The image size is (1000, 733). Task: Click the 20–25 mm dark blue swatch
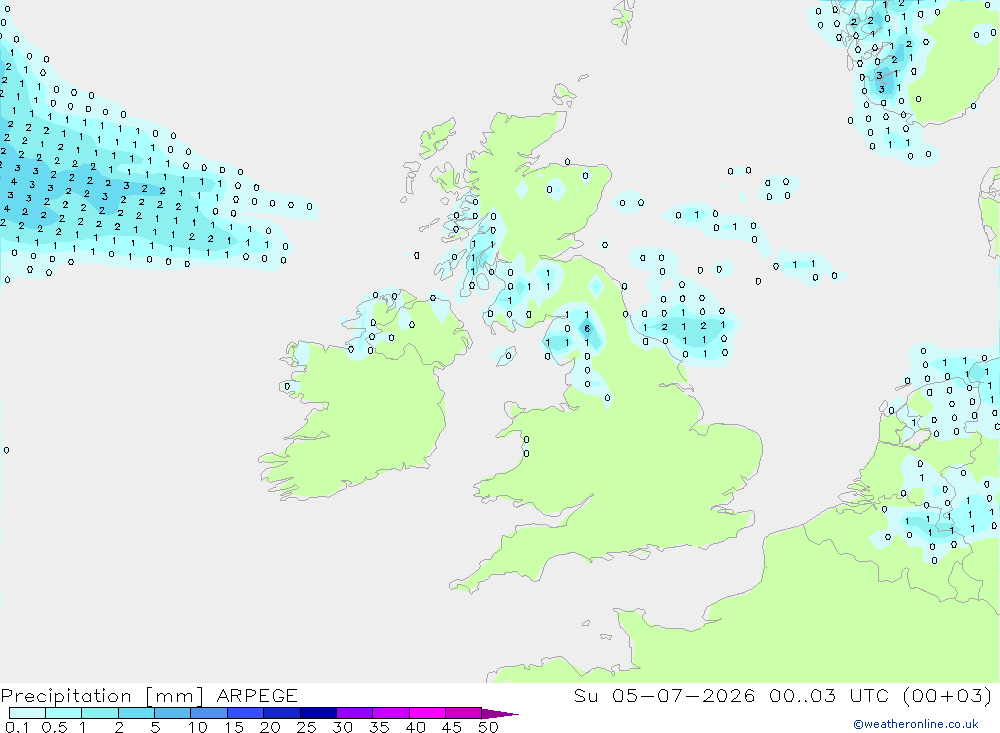point(281,713)
